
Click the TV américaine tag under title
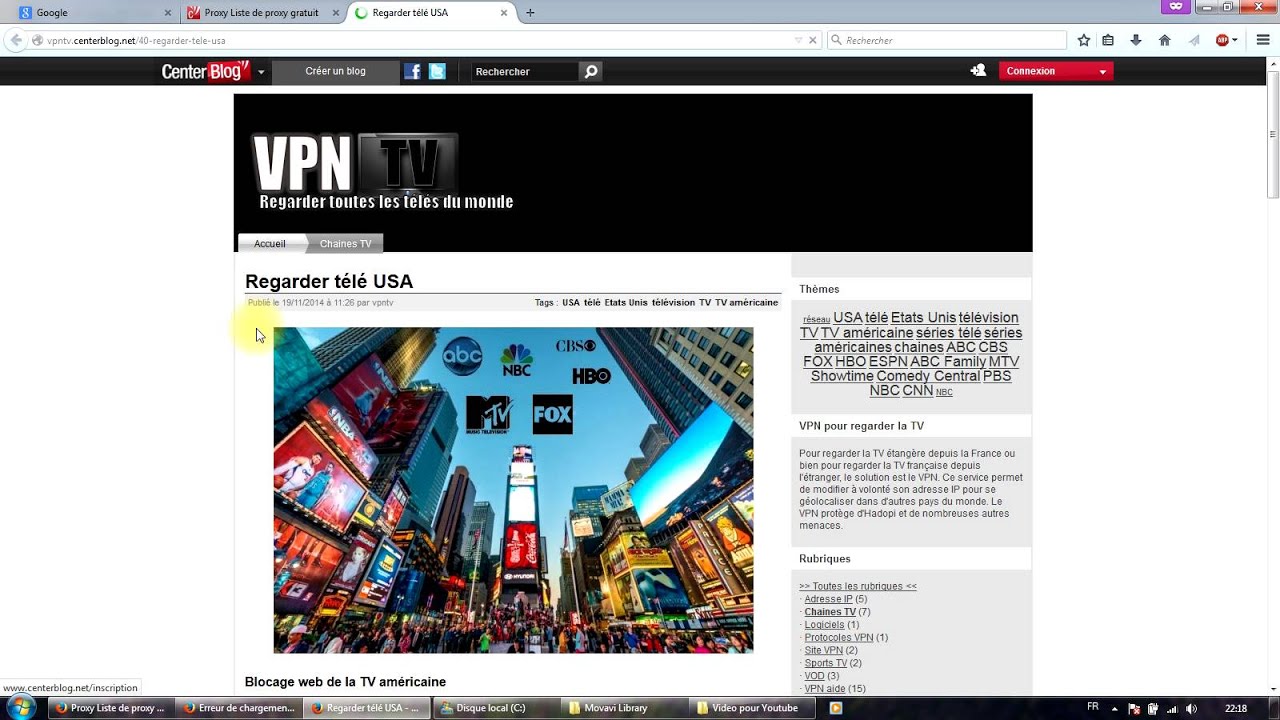pyautogui.click(x=746, y=302)
